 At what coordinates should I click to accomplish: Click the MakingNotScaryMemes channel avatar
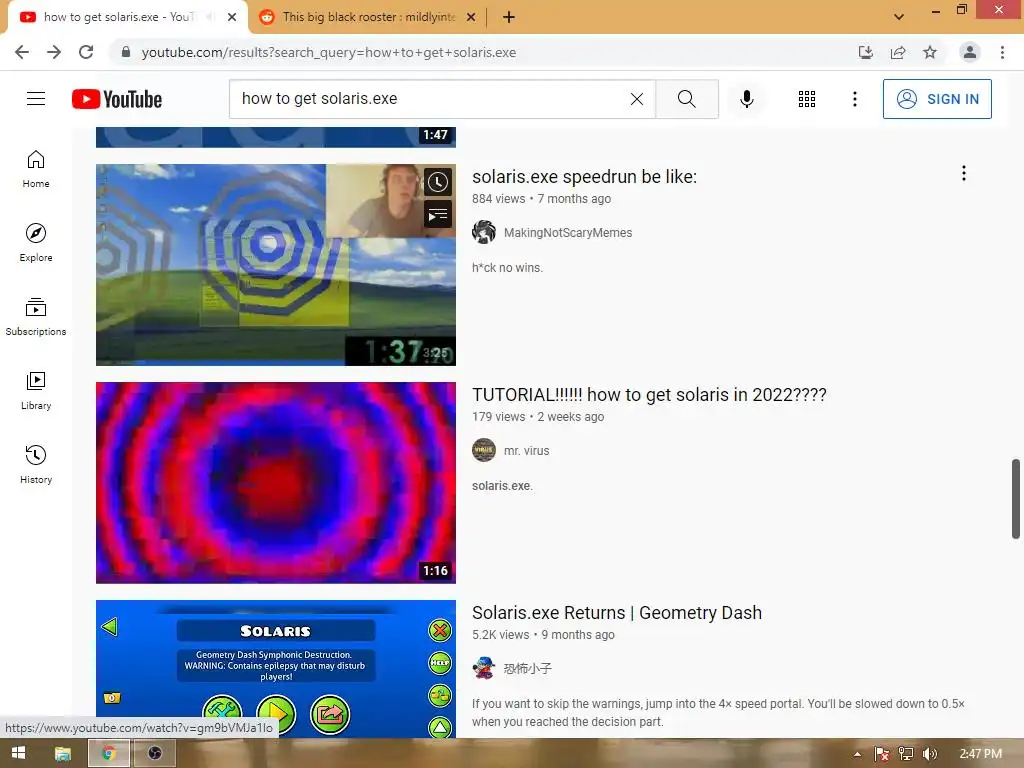click(x=484, y=232)
